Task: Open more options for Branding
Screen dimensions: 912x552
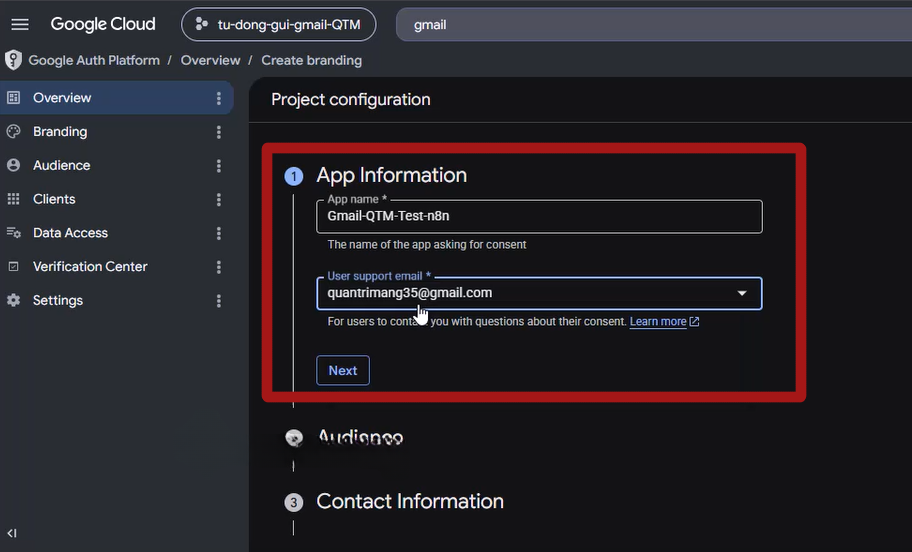Action: (219, 132)
